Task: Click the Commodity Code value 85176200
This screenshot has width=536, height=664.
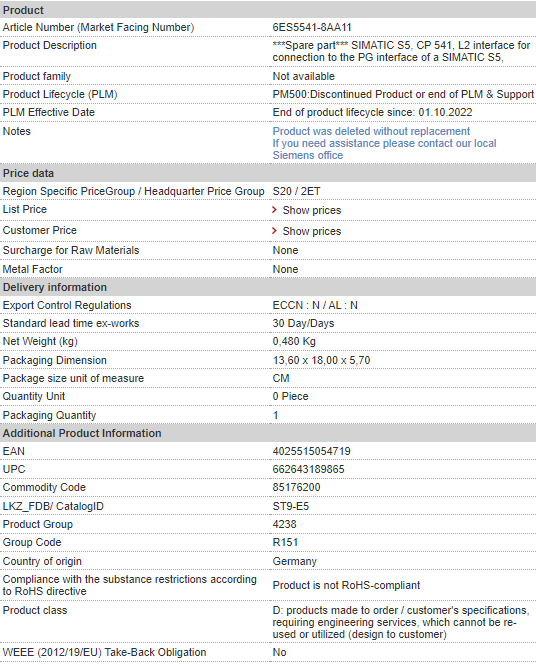Action: click(296, 487)
